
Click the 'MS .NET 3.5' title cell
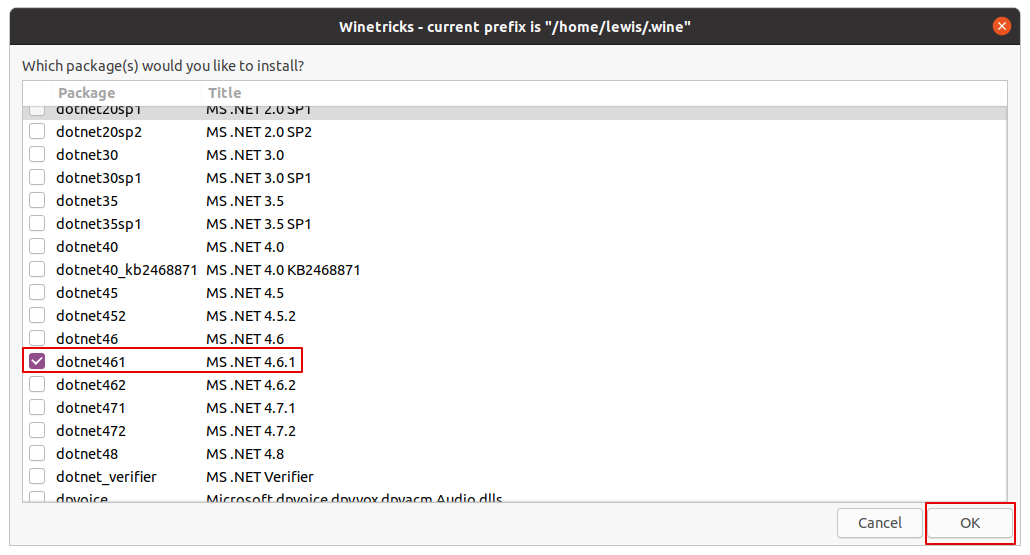(245, 201)
